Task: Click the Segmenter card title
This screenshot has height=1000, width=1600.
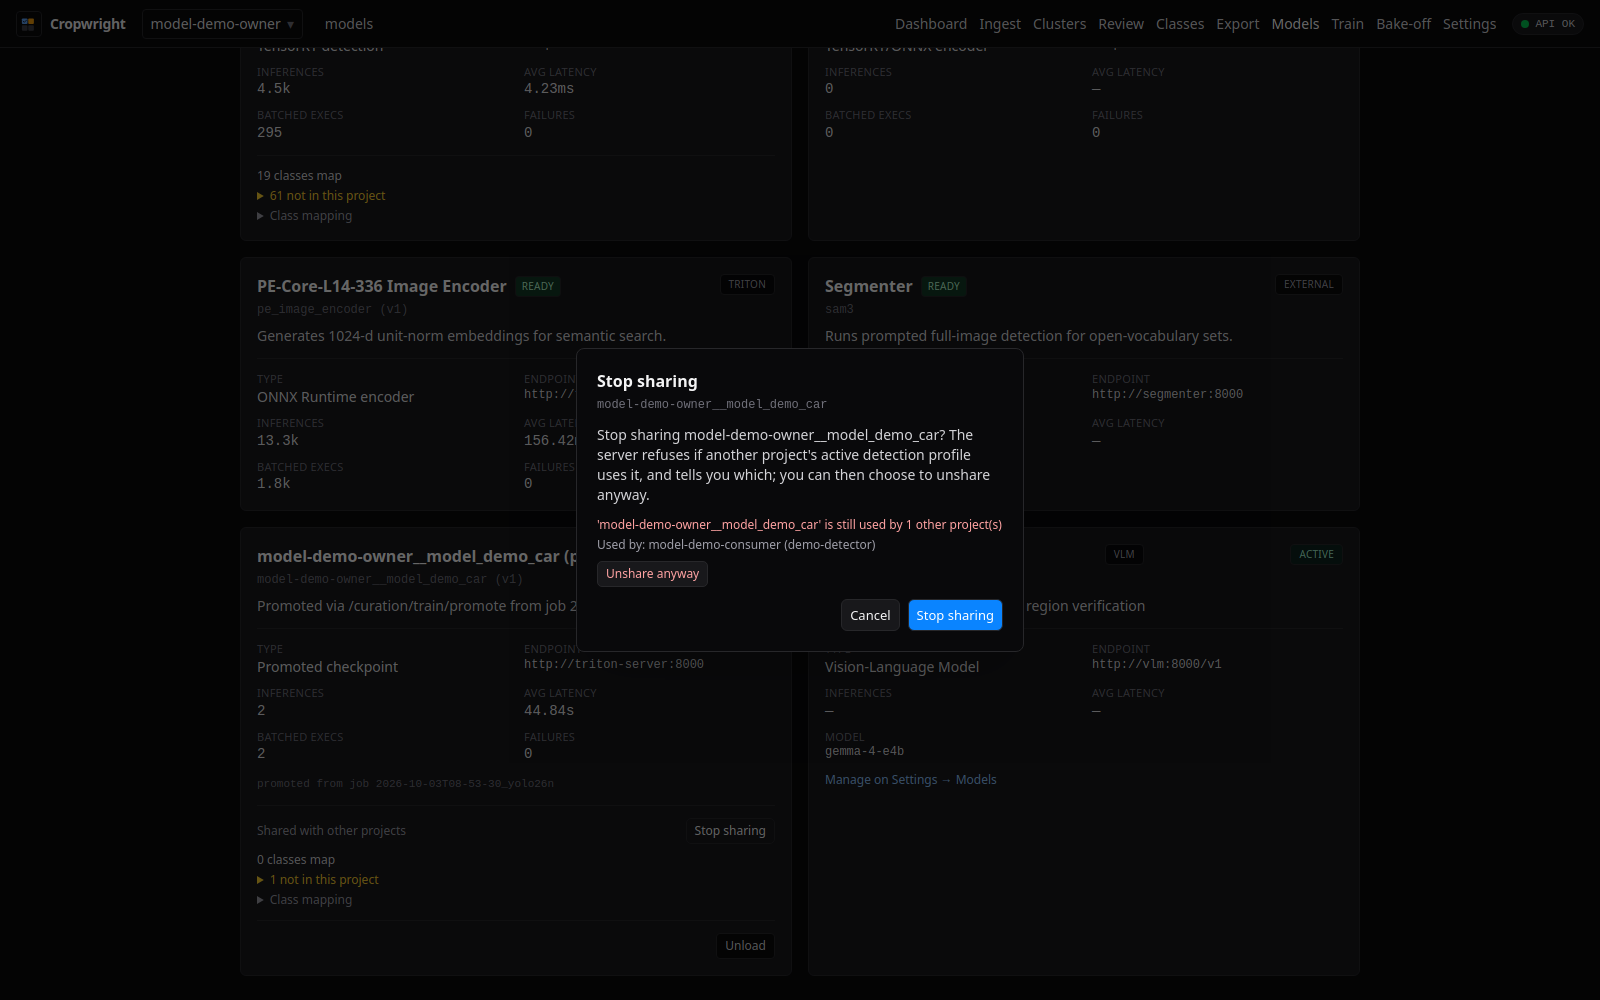Action: (x=868, y=287)
